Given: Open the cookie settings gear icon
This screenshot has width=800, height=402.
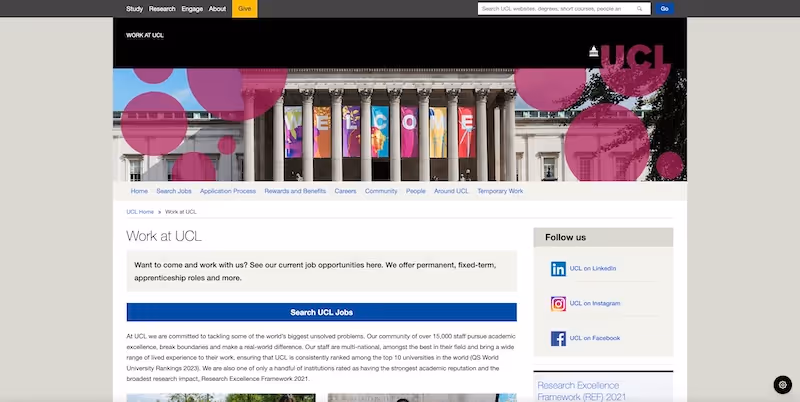Looking at the screenshot, I should point(783,385).
